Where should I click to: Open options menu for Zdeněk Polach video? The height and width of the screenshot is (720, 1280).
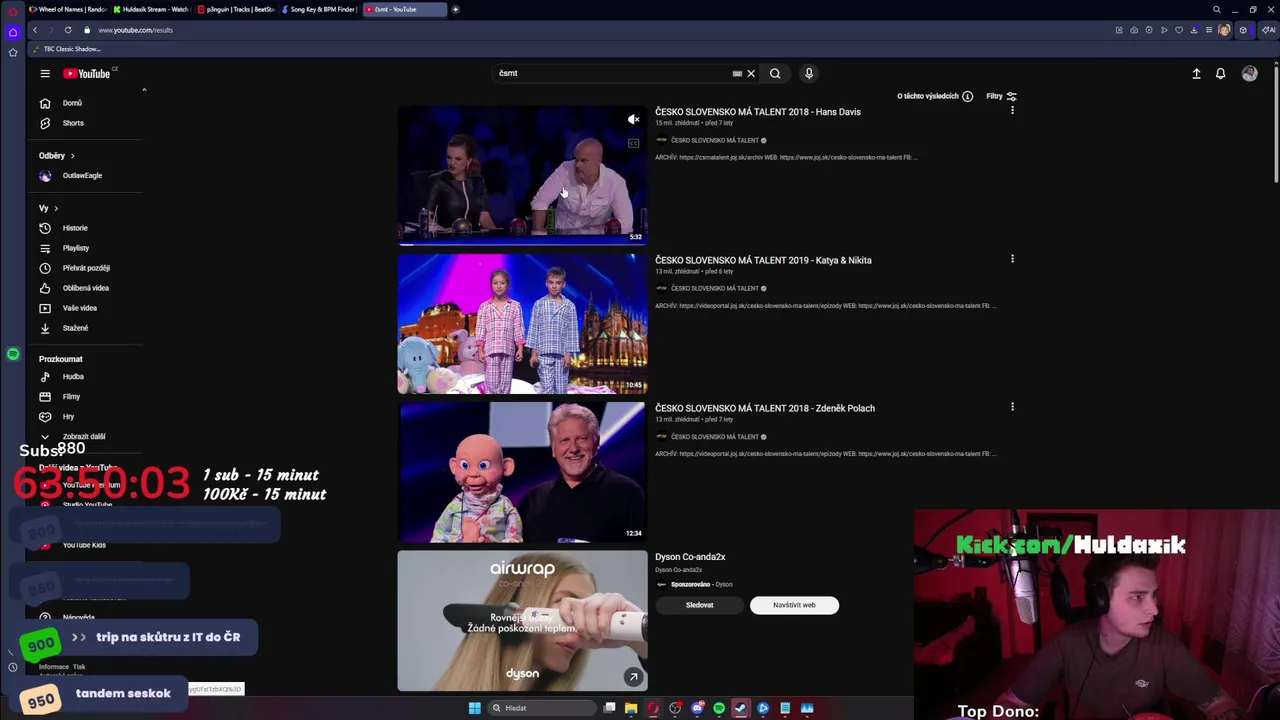click(x=1012, y=407)
